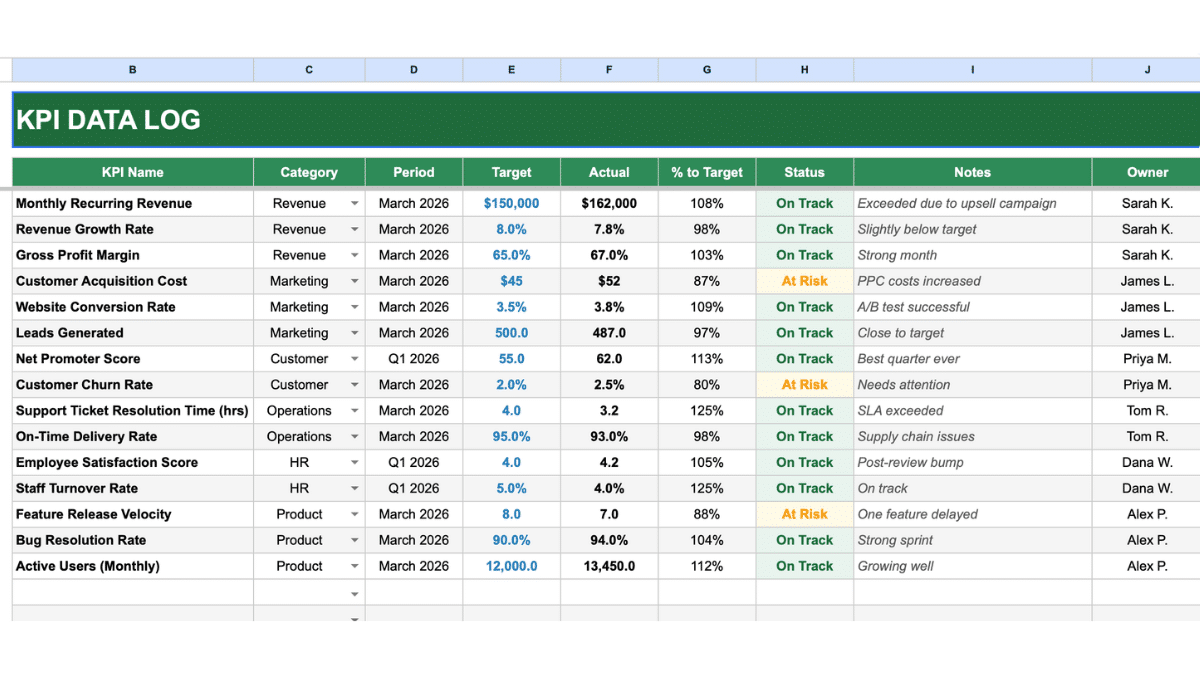Click the Actual value 13,450.0 for Active Users

[609, 566]
